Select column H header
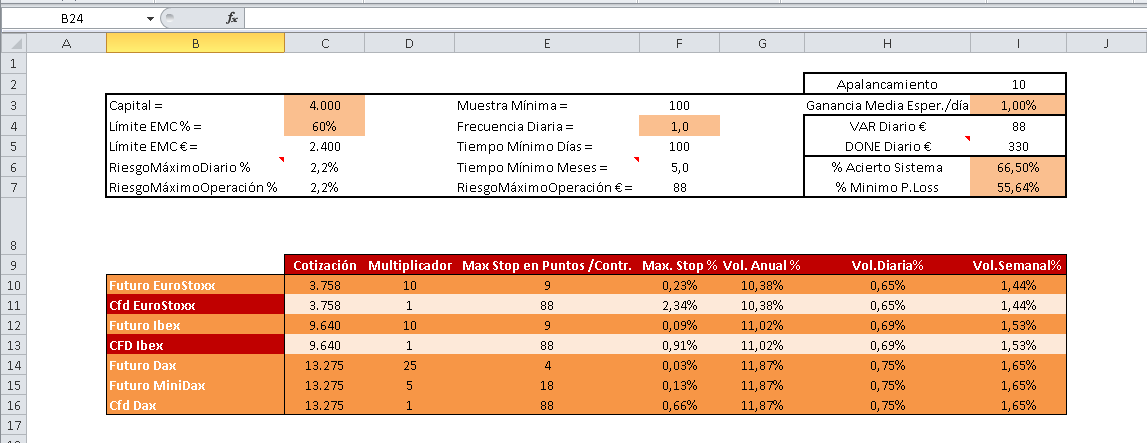Viewport: 1147px width, 443px height. (x=887, y=43)
